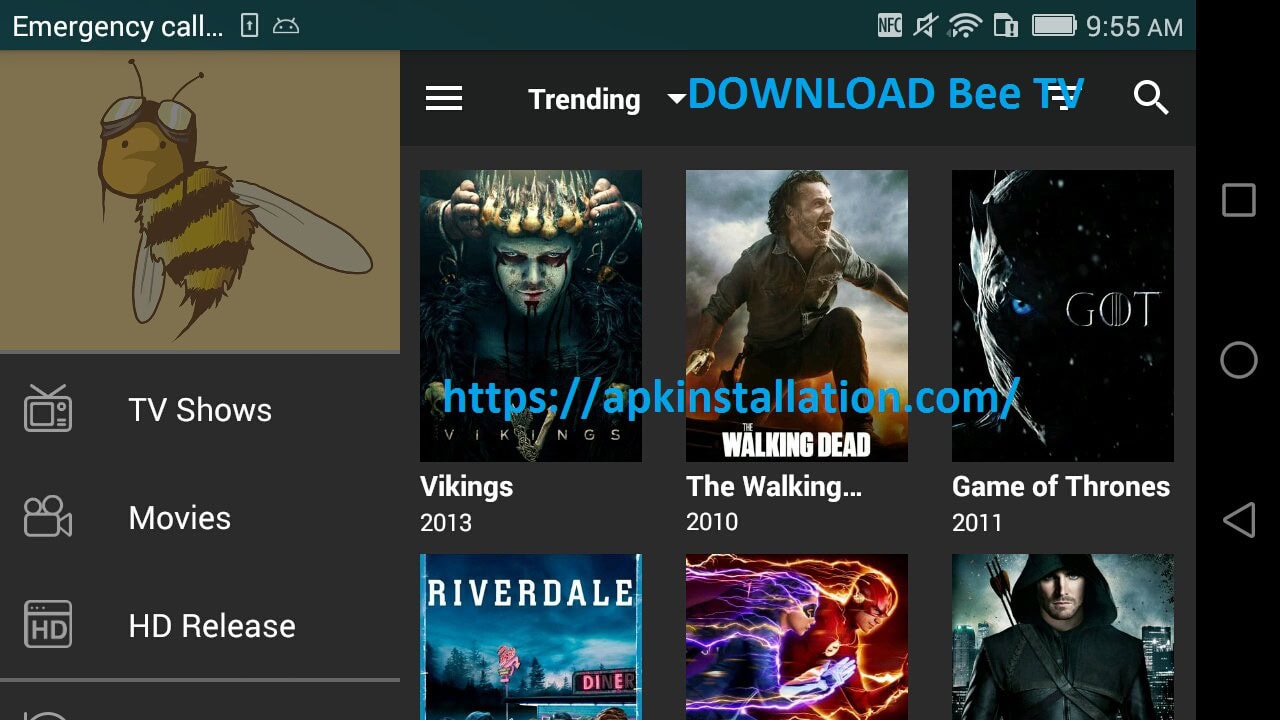This screenshot has height=720, width=1280.
Task: Tap the NFC status bar icon
Action: [x=890, y=26]
